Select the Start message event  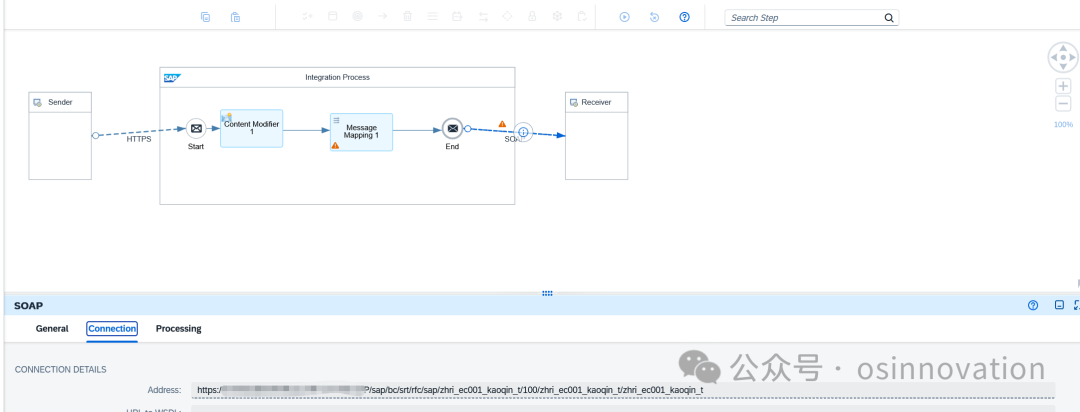(x=196, y=128)
